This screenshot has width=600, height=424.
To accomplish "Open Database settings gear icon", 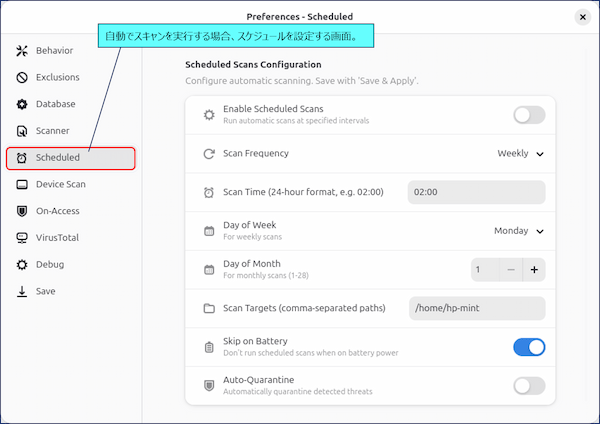I will (x=22, y=104).
